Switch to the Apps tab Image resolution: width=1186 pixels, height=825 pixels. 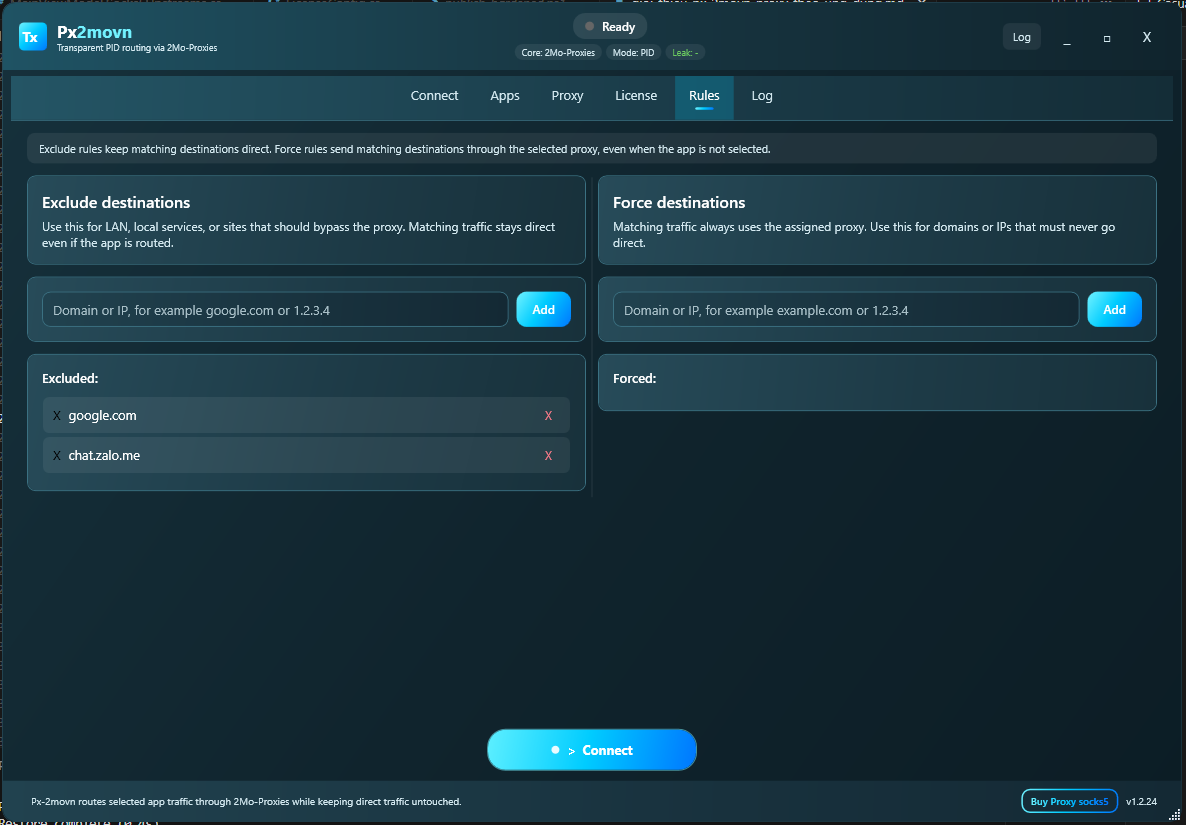tap(505, 96)
